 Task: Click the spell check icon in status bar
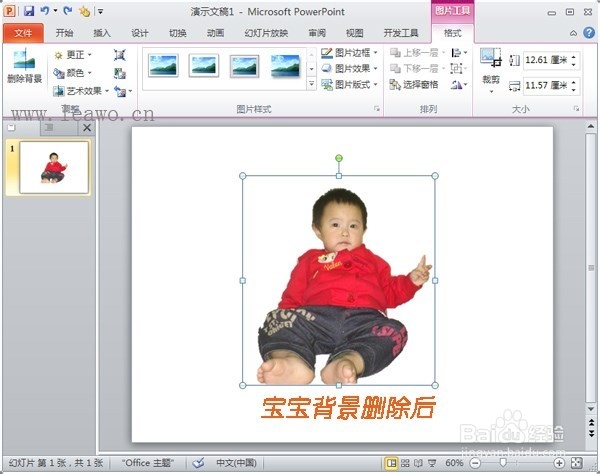[198, 463]
